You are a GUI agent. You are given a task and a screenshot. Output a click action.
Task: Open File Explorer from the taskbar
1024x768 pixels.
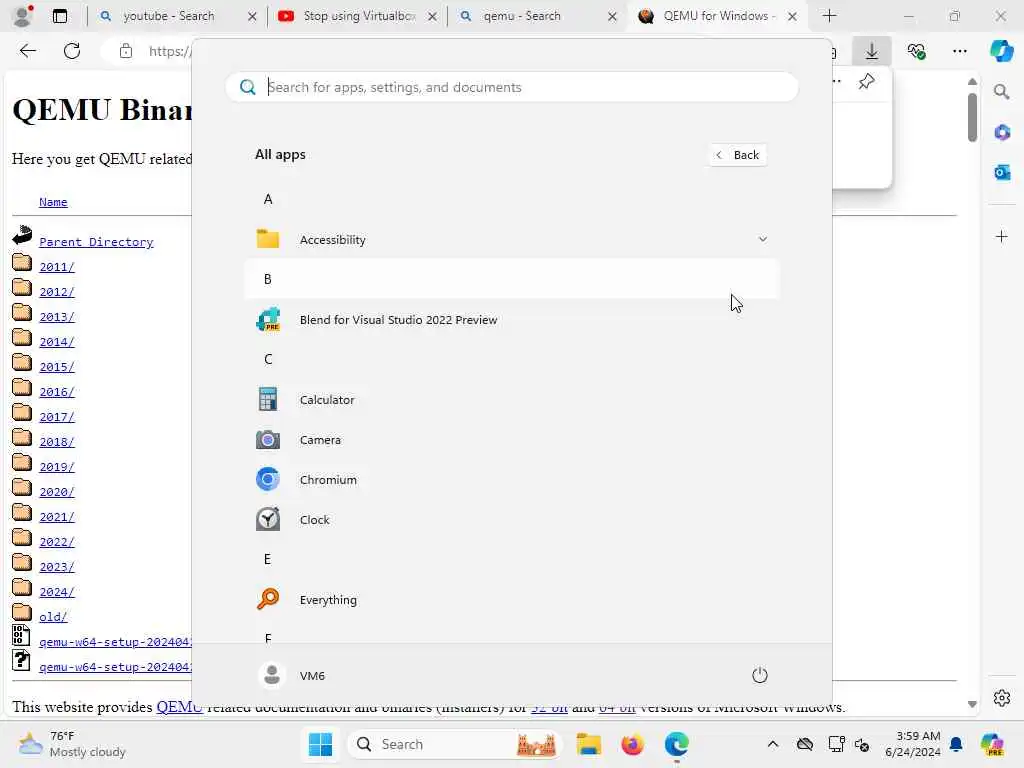click(x=588, y=744)
